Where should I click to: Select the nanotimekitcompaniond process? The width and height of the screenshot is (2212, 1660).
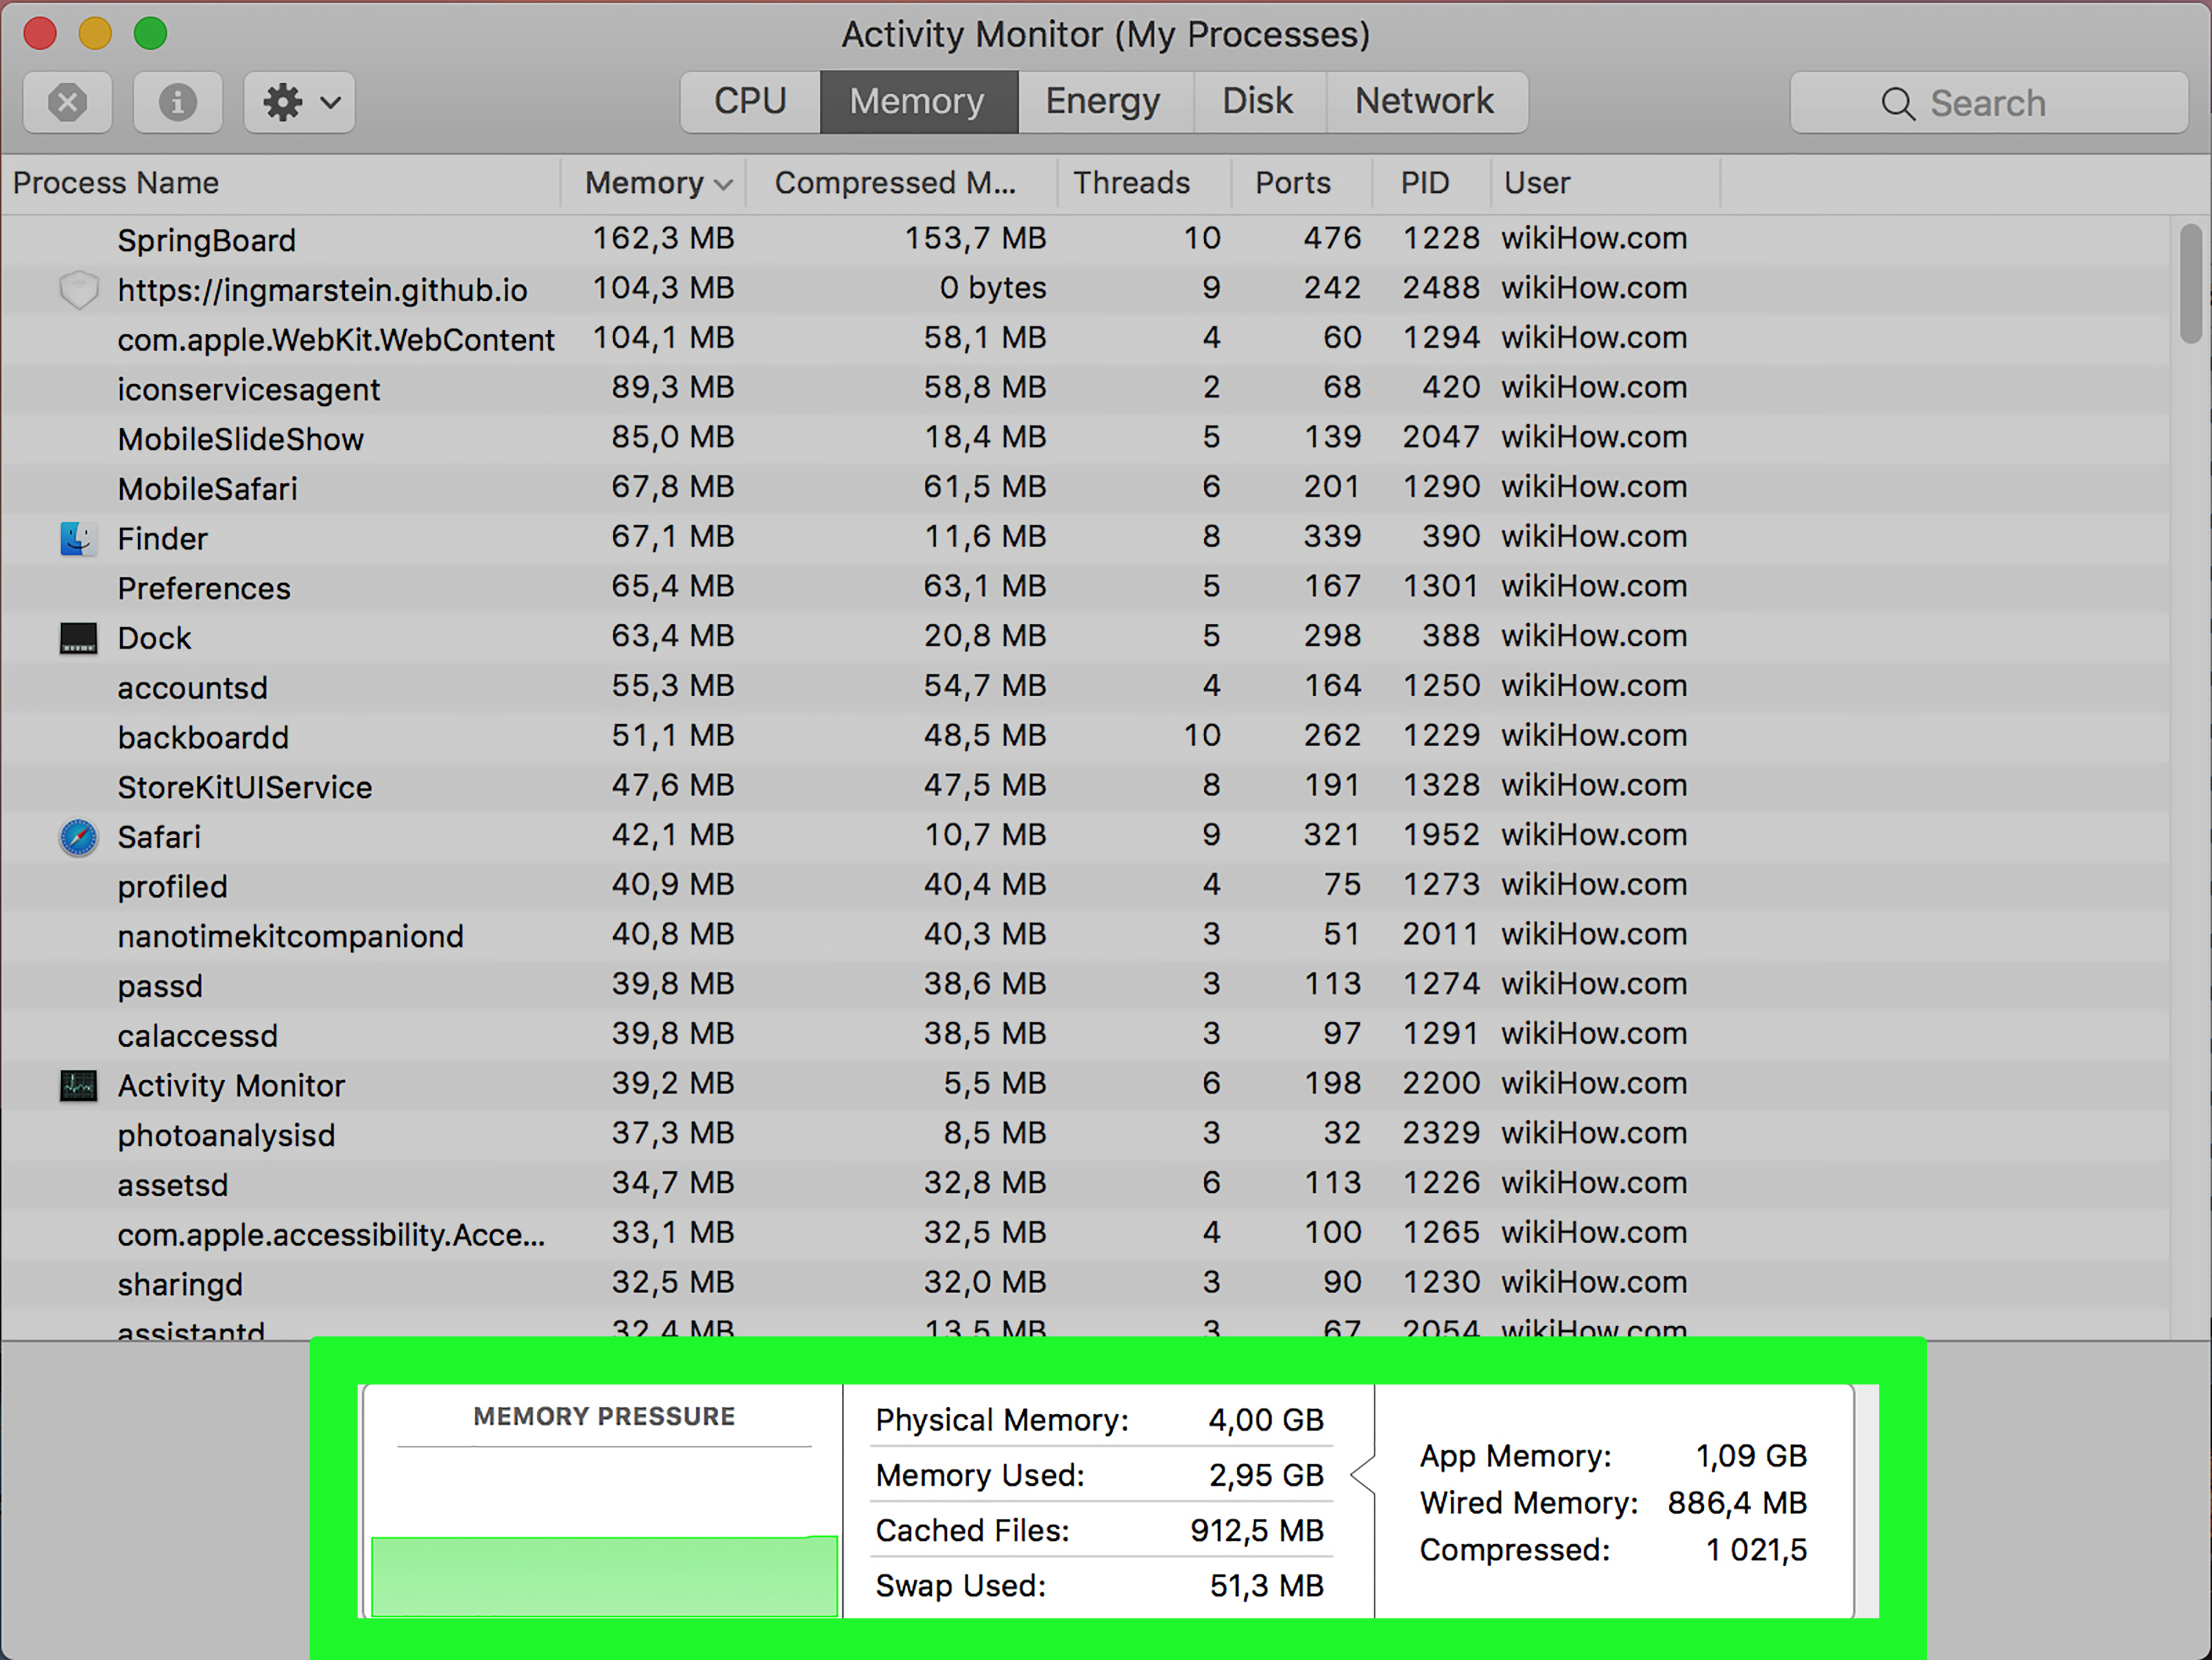1085,936
